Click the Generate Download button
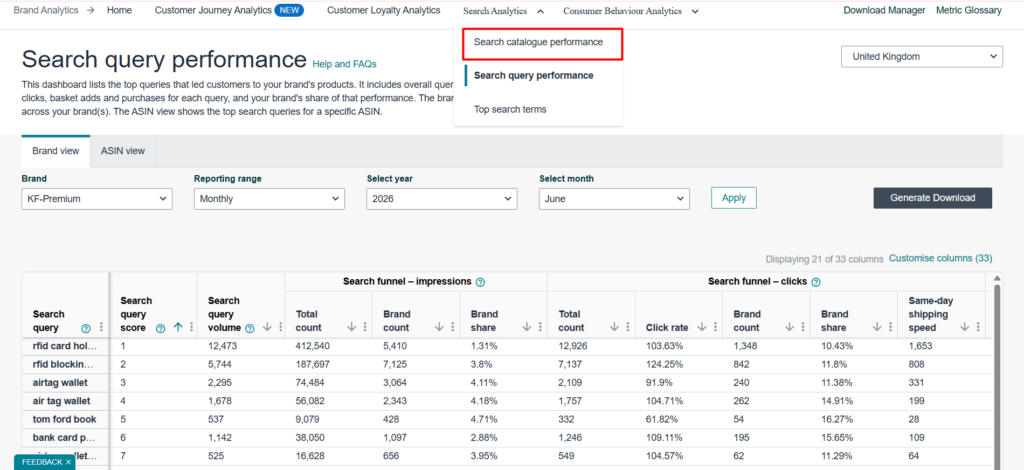Image resolution: width=1024 pixels, height=470 pixels. [933, 198]
